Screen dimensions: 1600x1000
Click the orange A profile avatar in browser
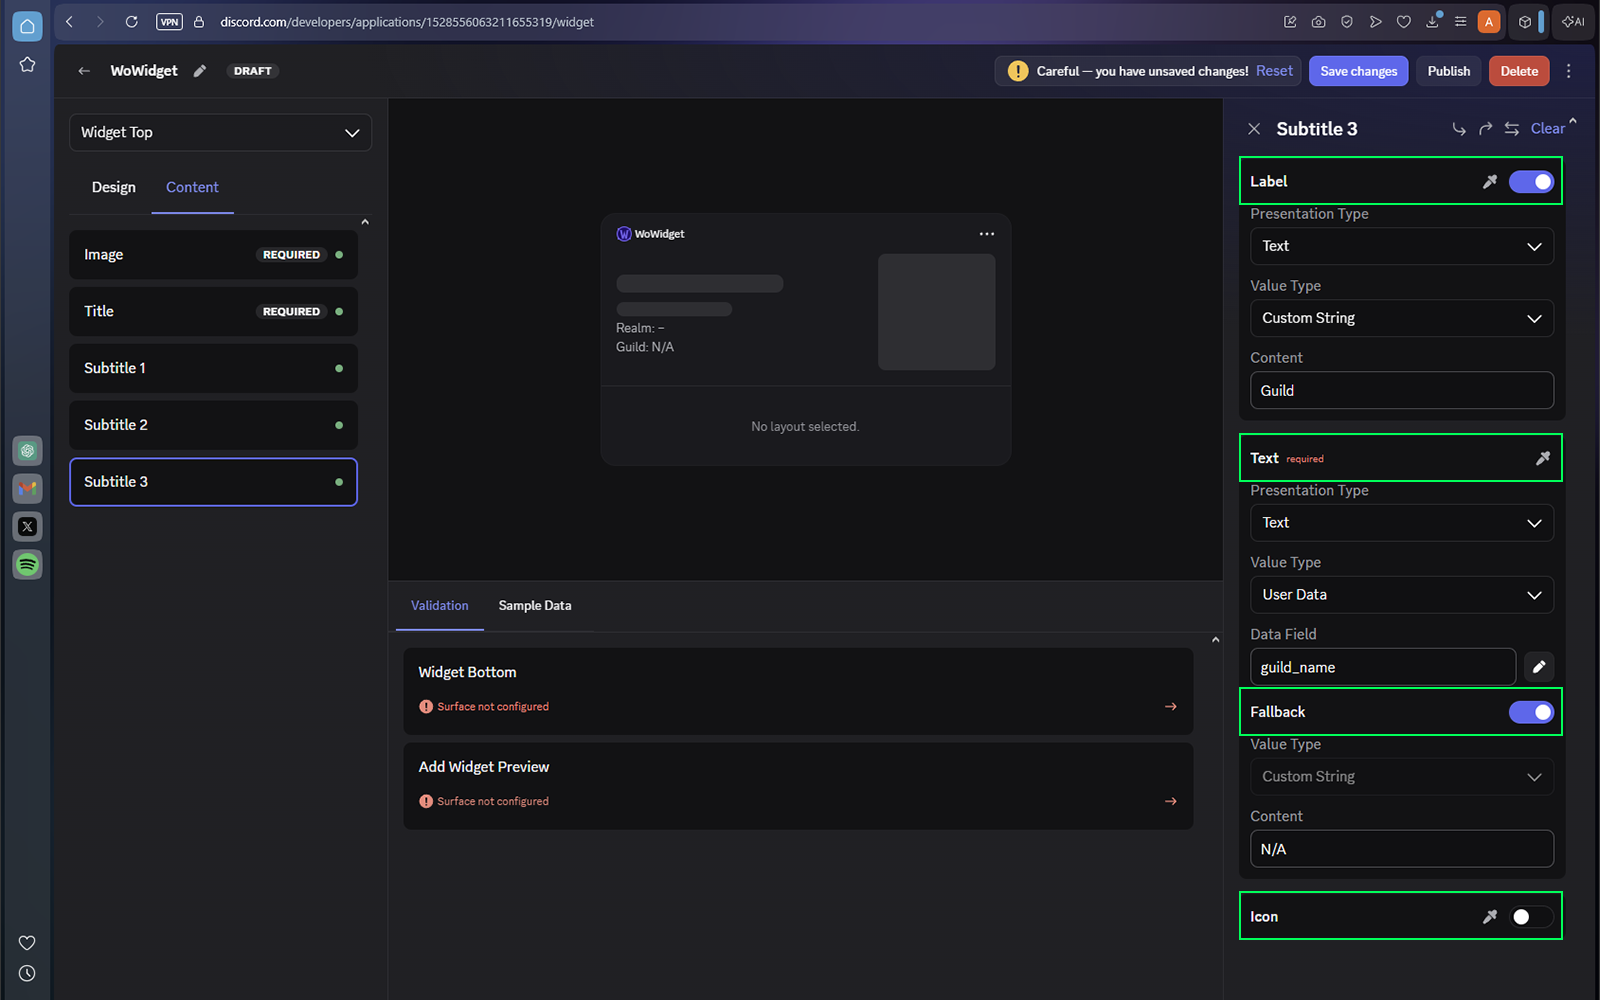click(x=1489, y=22)
